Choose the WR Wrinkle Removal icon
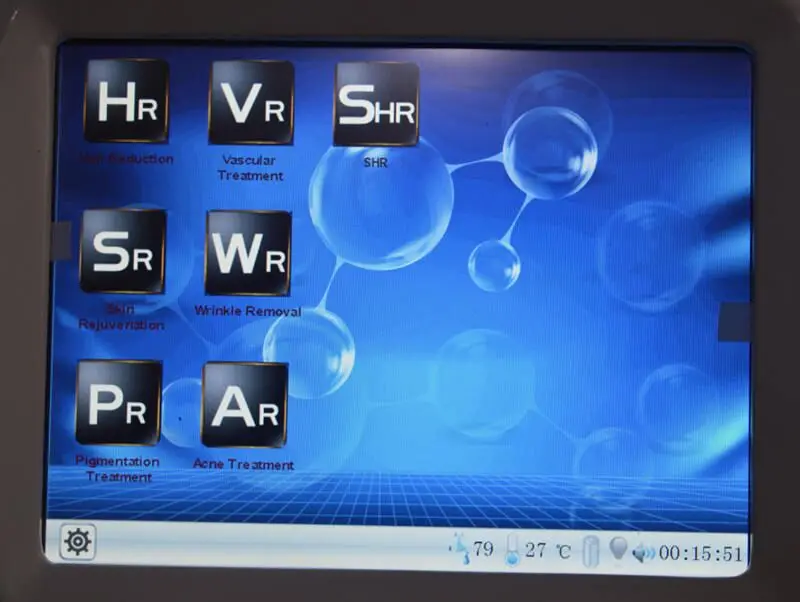 [x=248, y=253]
